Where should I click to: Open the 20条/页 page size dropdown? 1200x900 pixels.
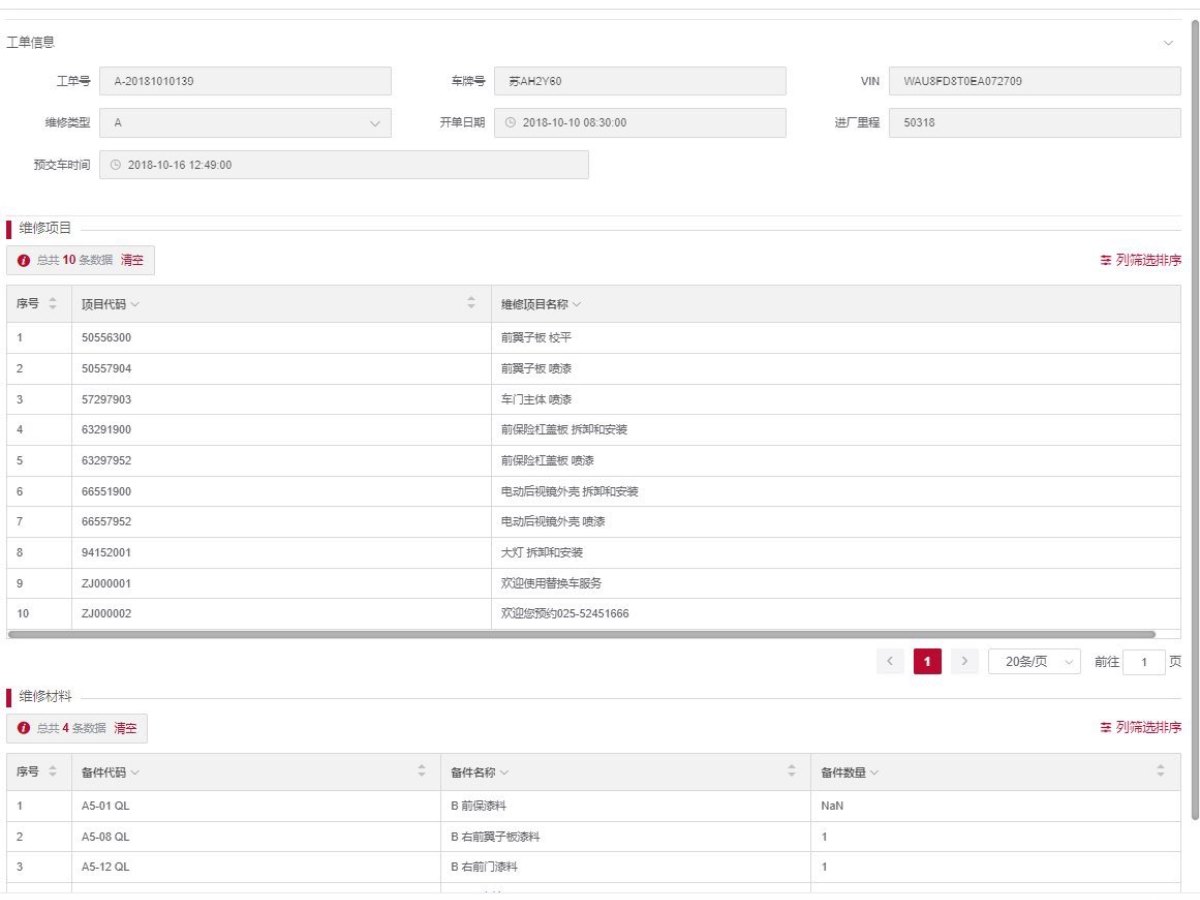[x=1034, y=662]
